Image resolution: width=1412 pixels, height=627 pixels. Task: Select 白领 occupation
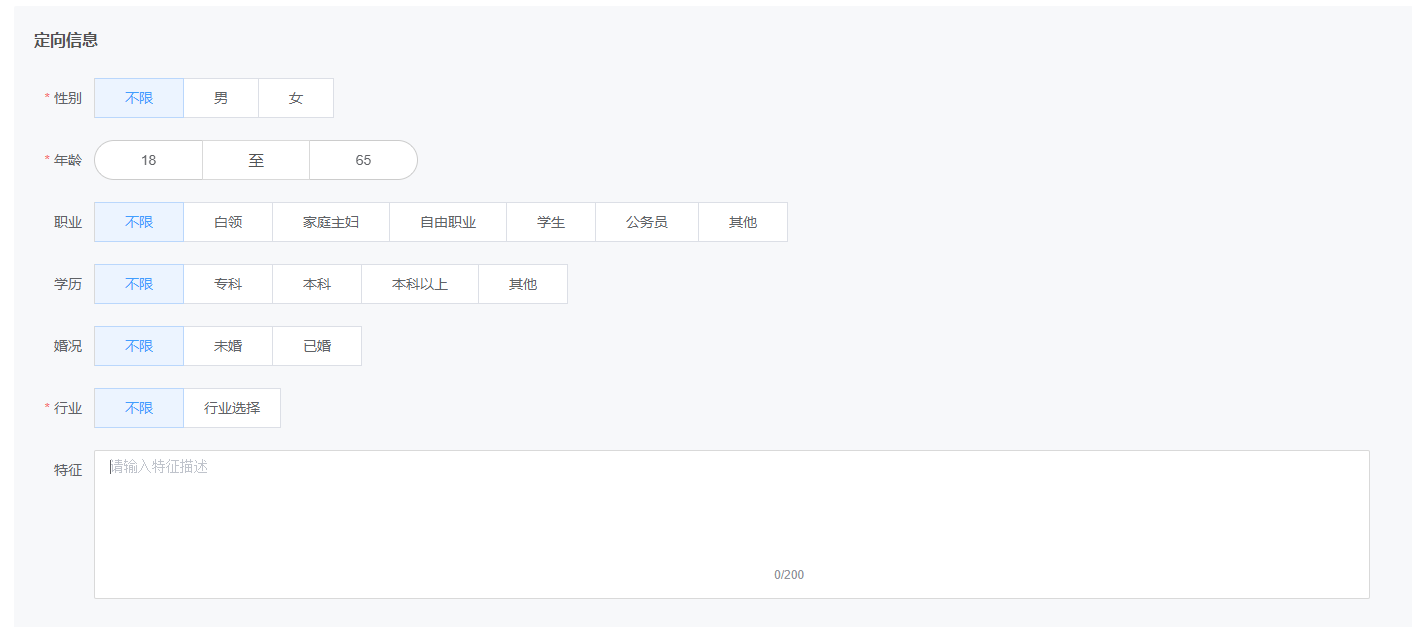pyautogui.click(x=228, y=222)
